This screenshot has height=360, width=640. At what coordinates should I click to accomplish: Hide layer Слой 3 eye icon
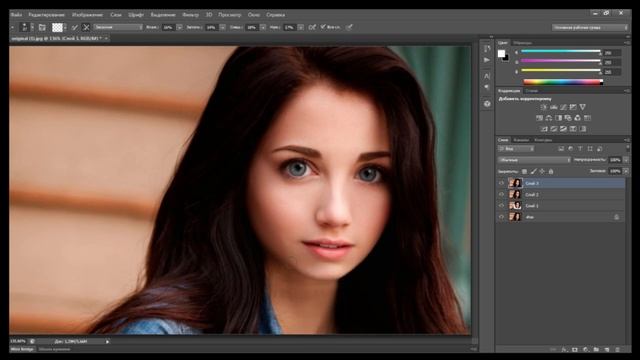502,183
